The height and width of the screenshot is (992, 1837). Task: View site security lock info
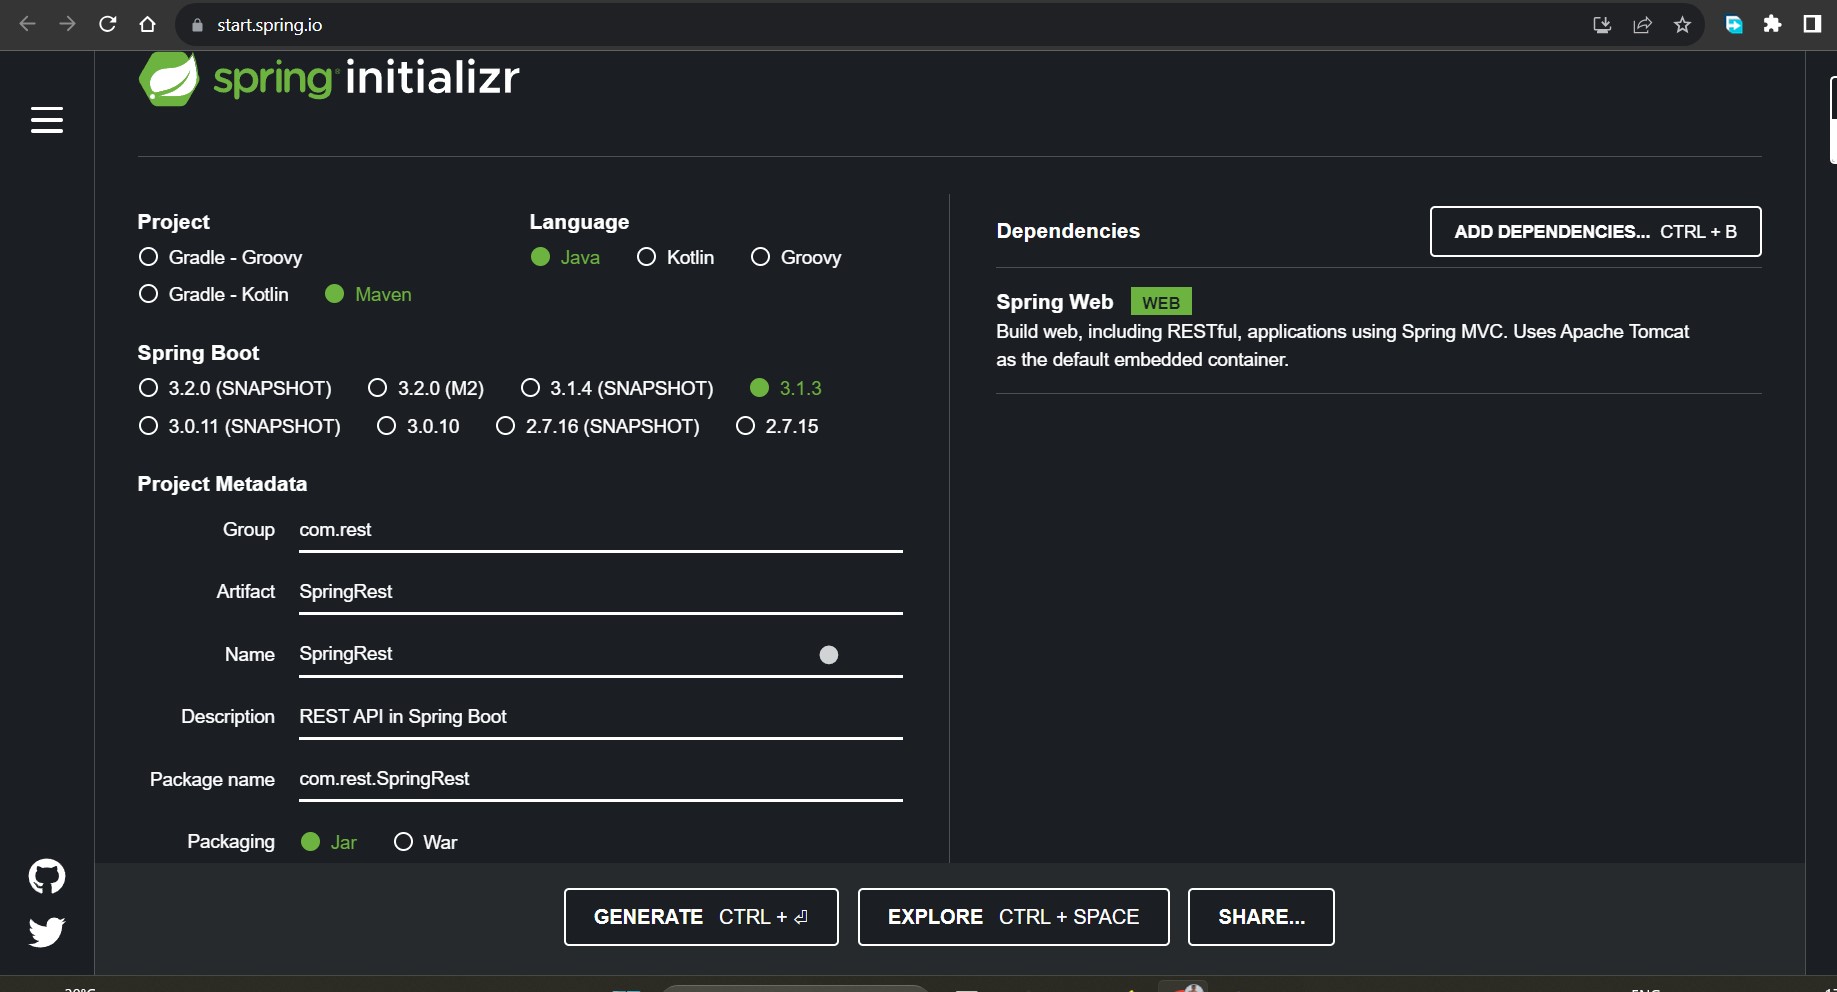pyautogui.click(x=197, y=25)
